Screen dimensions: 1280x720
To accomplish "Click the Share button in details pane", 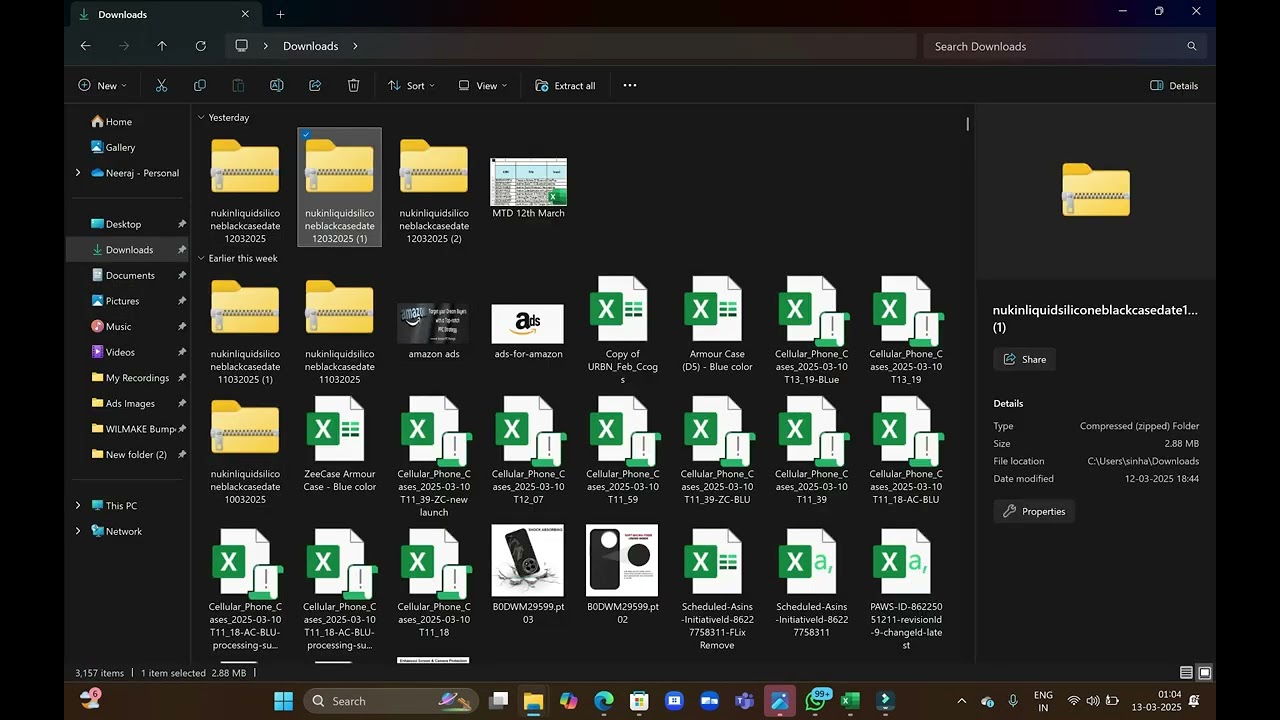I will pos(1024,360).
